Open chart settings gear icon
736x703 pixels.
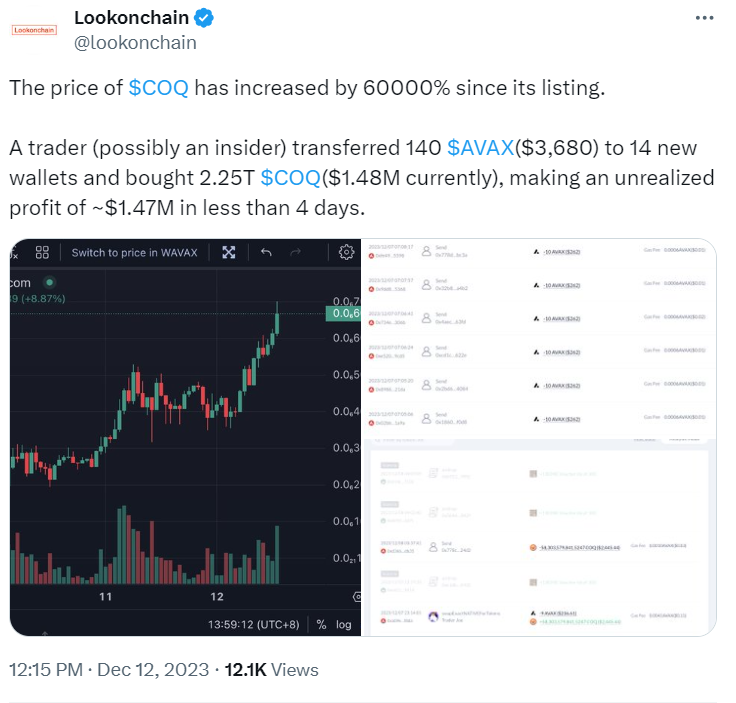(346, 252)
